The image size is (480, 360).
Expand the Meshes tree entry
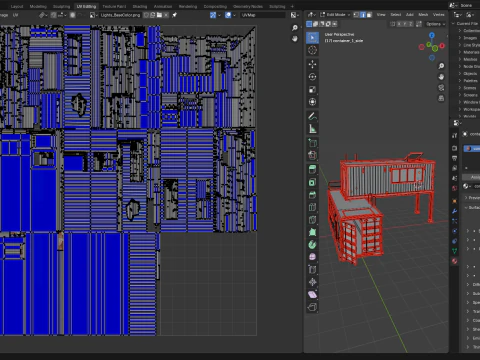pyautogui.click(x=460, y=59)
